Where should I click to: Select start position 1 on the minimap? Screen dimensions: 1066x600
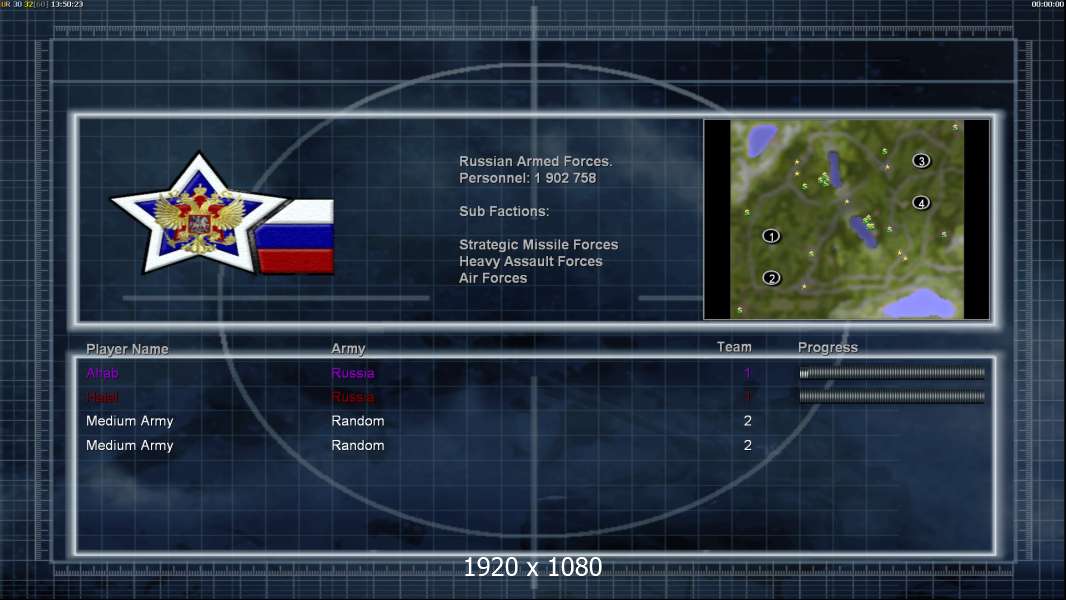pos(771,236)
